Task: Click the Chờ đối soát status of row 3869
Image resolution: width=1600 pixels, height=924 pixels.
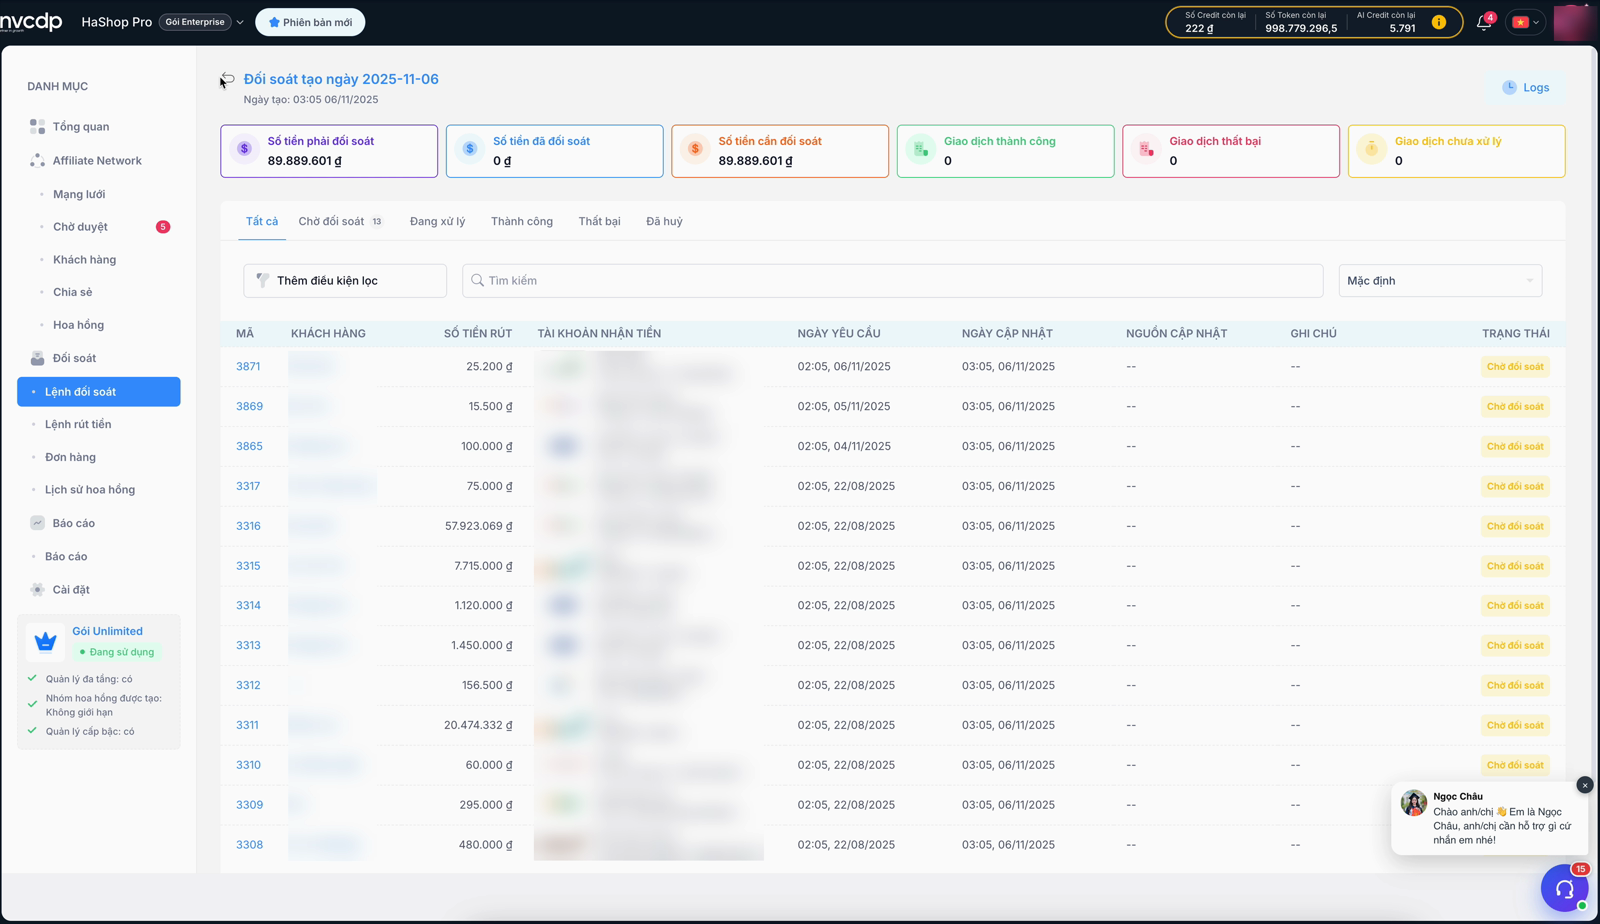Action: click(1515, 407)
